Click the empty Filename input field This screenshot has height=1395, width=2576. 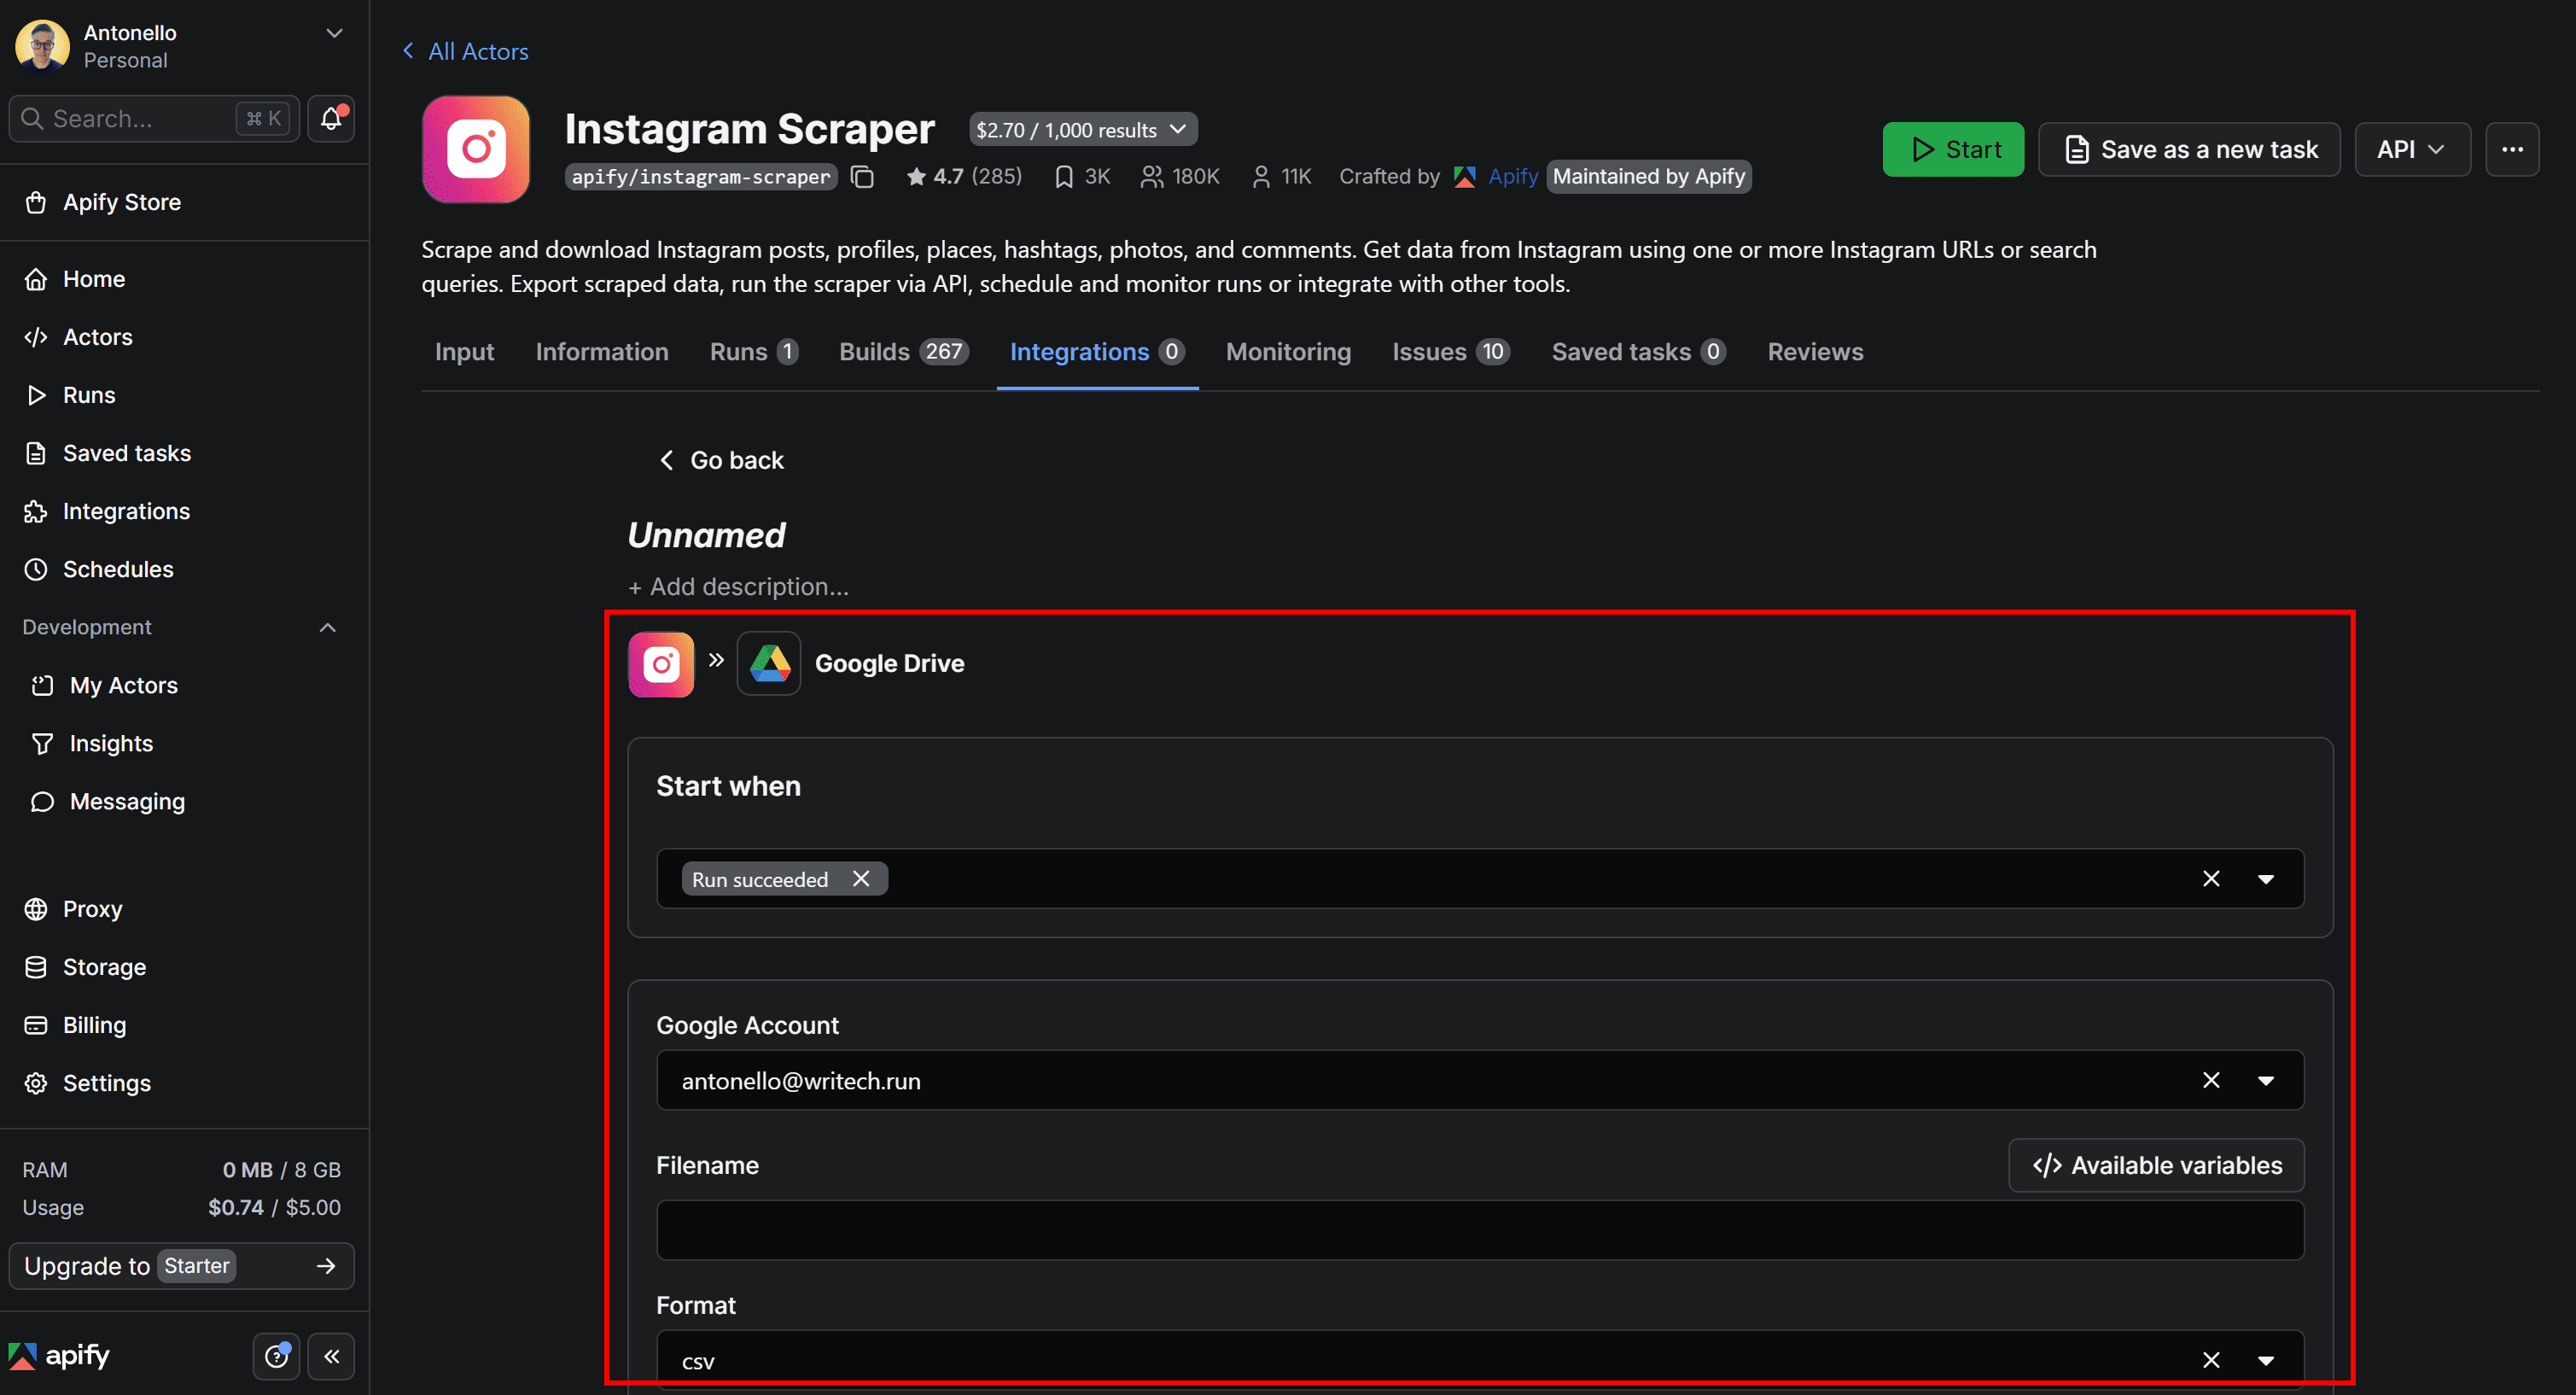1478,1229
